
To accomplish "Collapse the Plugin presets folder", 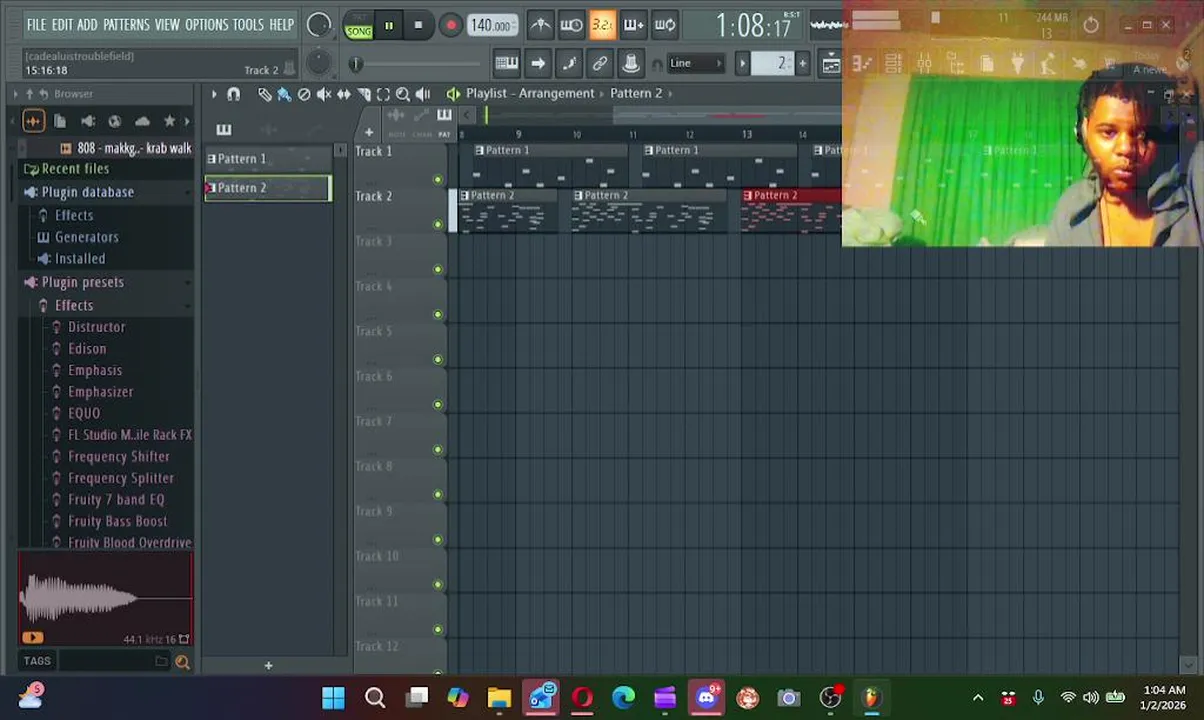I will (106, 282).
